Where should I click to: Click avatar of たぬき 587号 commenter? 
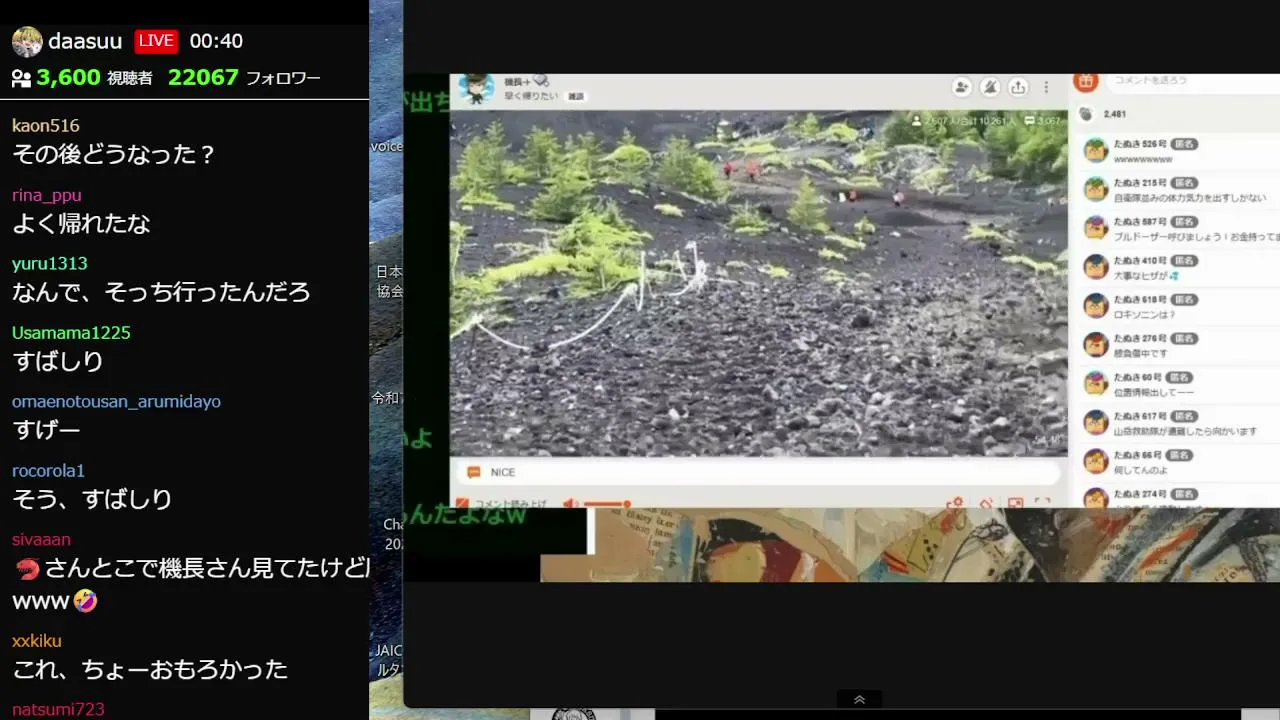click(x=1096, y=228)
